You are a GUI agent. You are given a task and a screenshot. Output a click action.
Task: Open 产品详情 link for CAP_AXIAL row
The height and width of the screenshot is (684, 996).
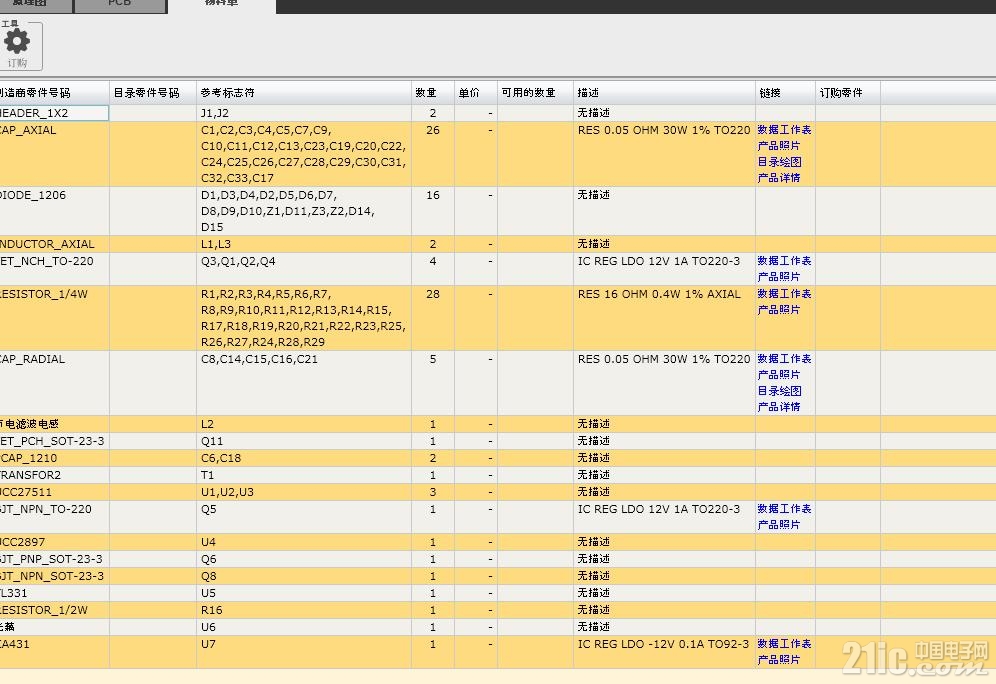[x=779, y=178]
